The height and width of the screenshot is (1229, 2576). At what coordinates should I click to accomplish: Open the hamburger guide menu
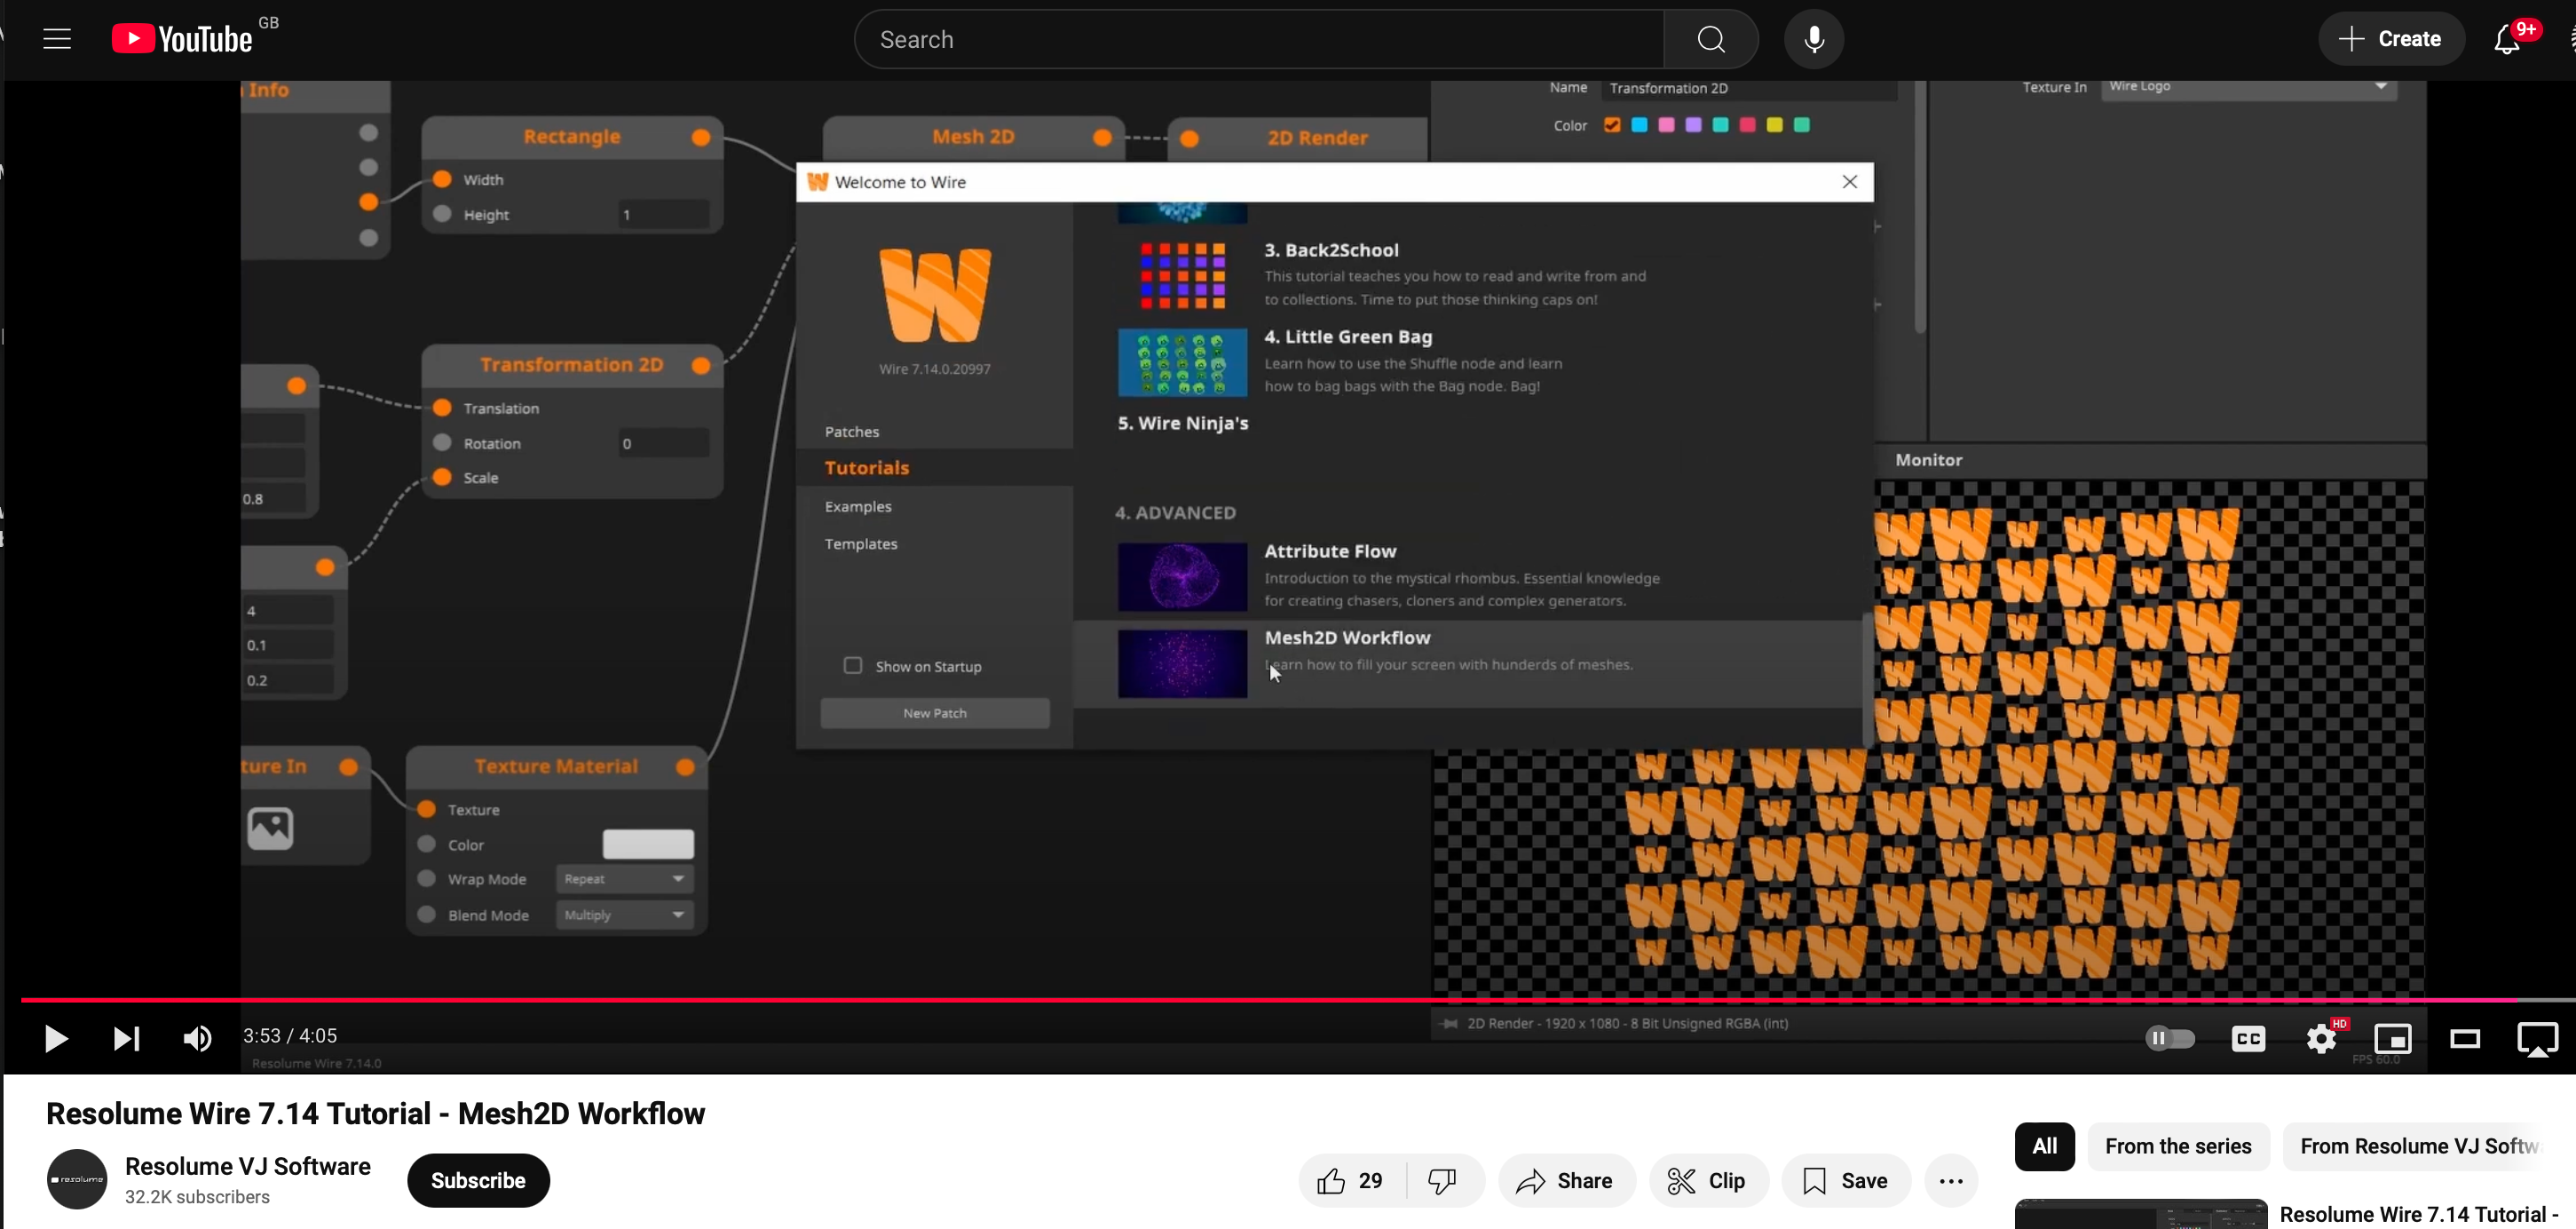click(57, 40)
